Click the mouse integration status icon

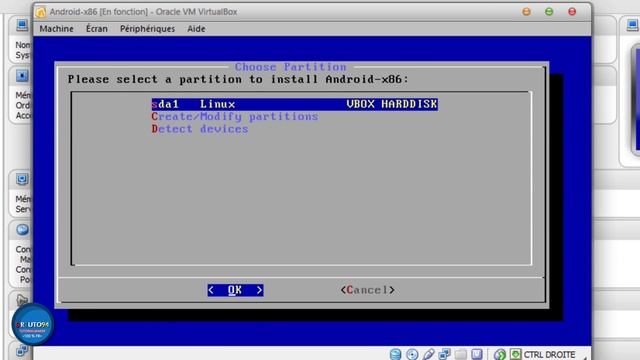pyautogui.click(x=500, y=354)
